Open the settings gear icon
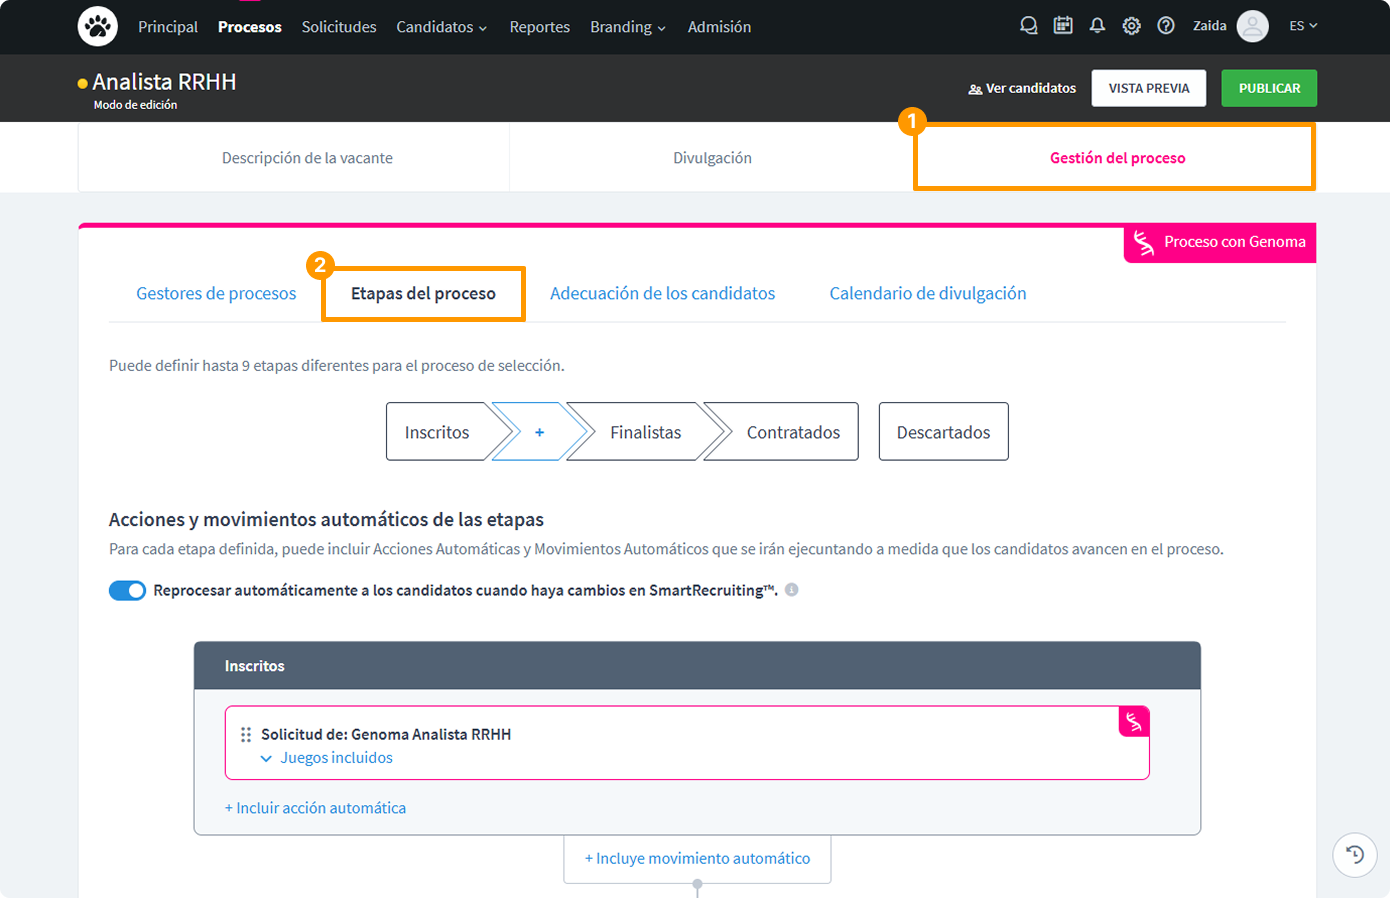Viewport: 1390px width, 898px height. [x=1131, y=25]
